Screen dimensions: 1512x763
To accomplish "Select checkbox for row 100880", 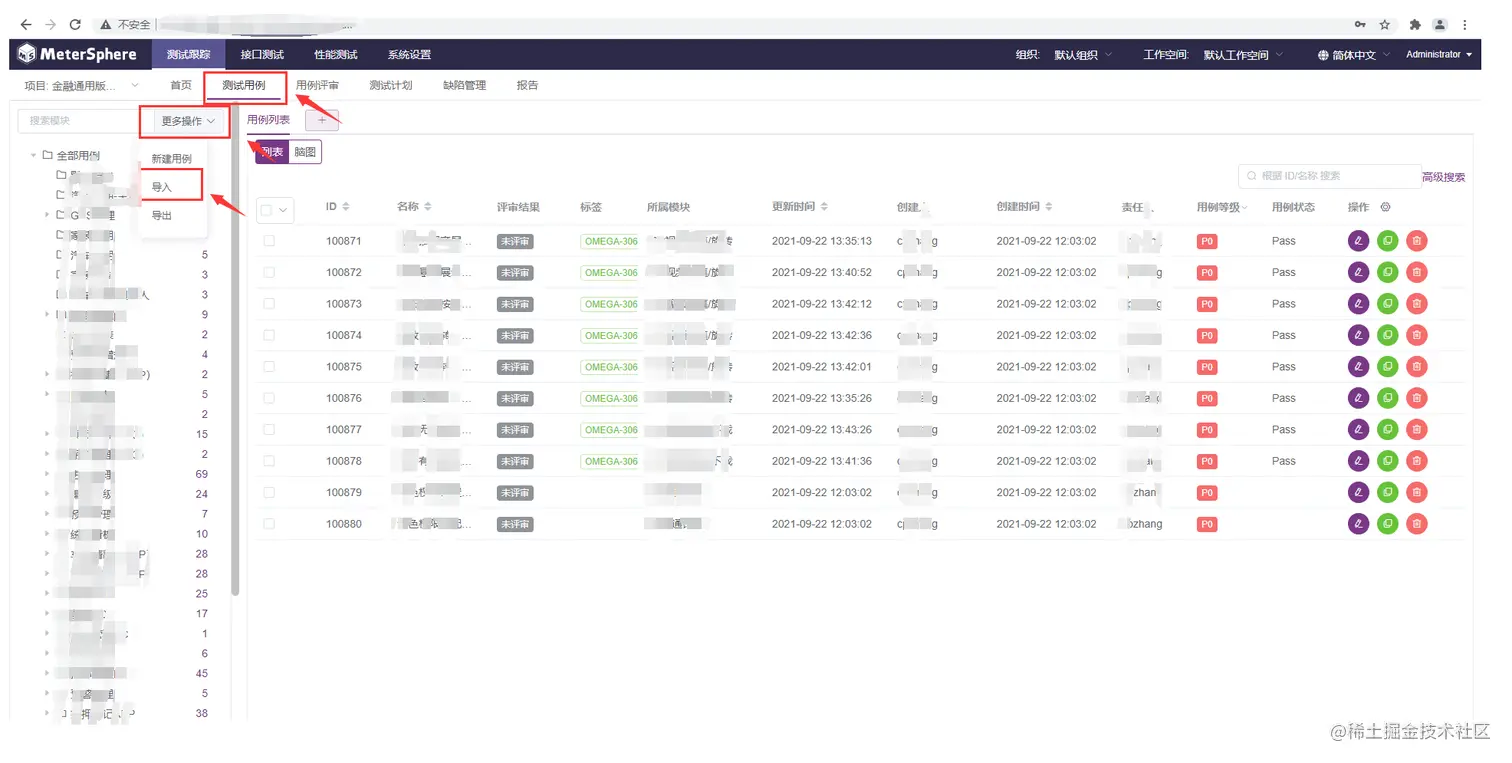I will (269, 524).
